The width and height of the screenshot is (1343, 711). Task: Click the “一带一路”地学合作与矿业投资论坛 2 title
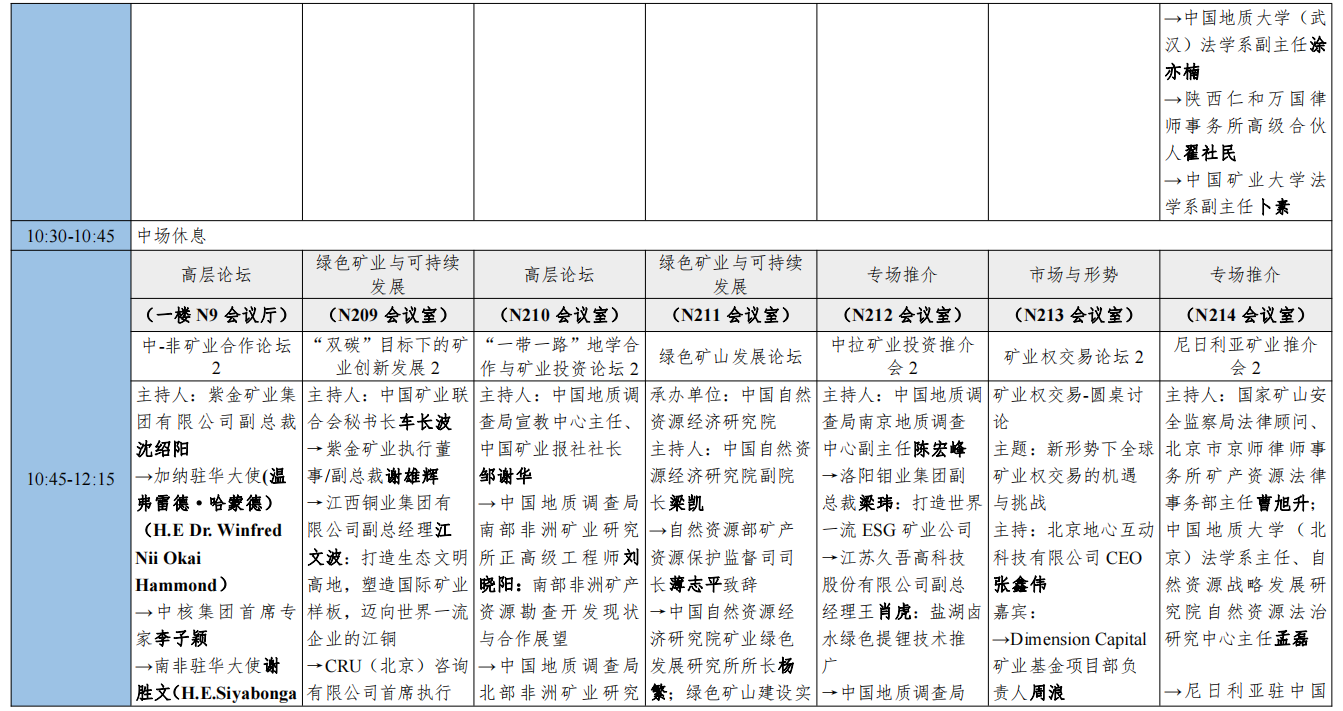(559, 356)
